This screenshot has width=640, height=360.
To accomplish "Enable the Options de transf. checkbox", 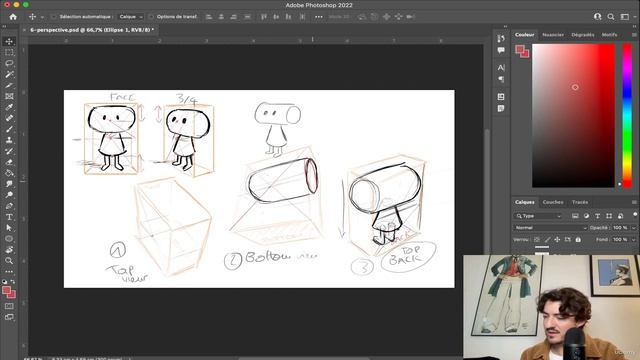I will pyautogui.click(x=151, y=17).
